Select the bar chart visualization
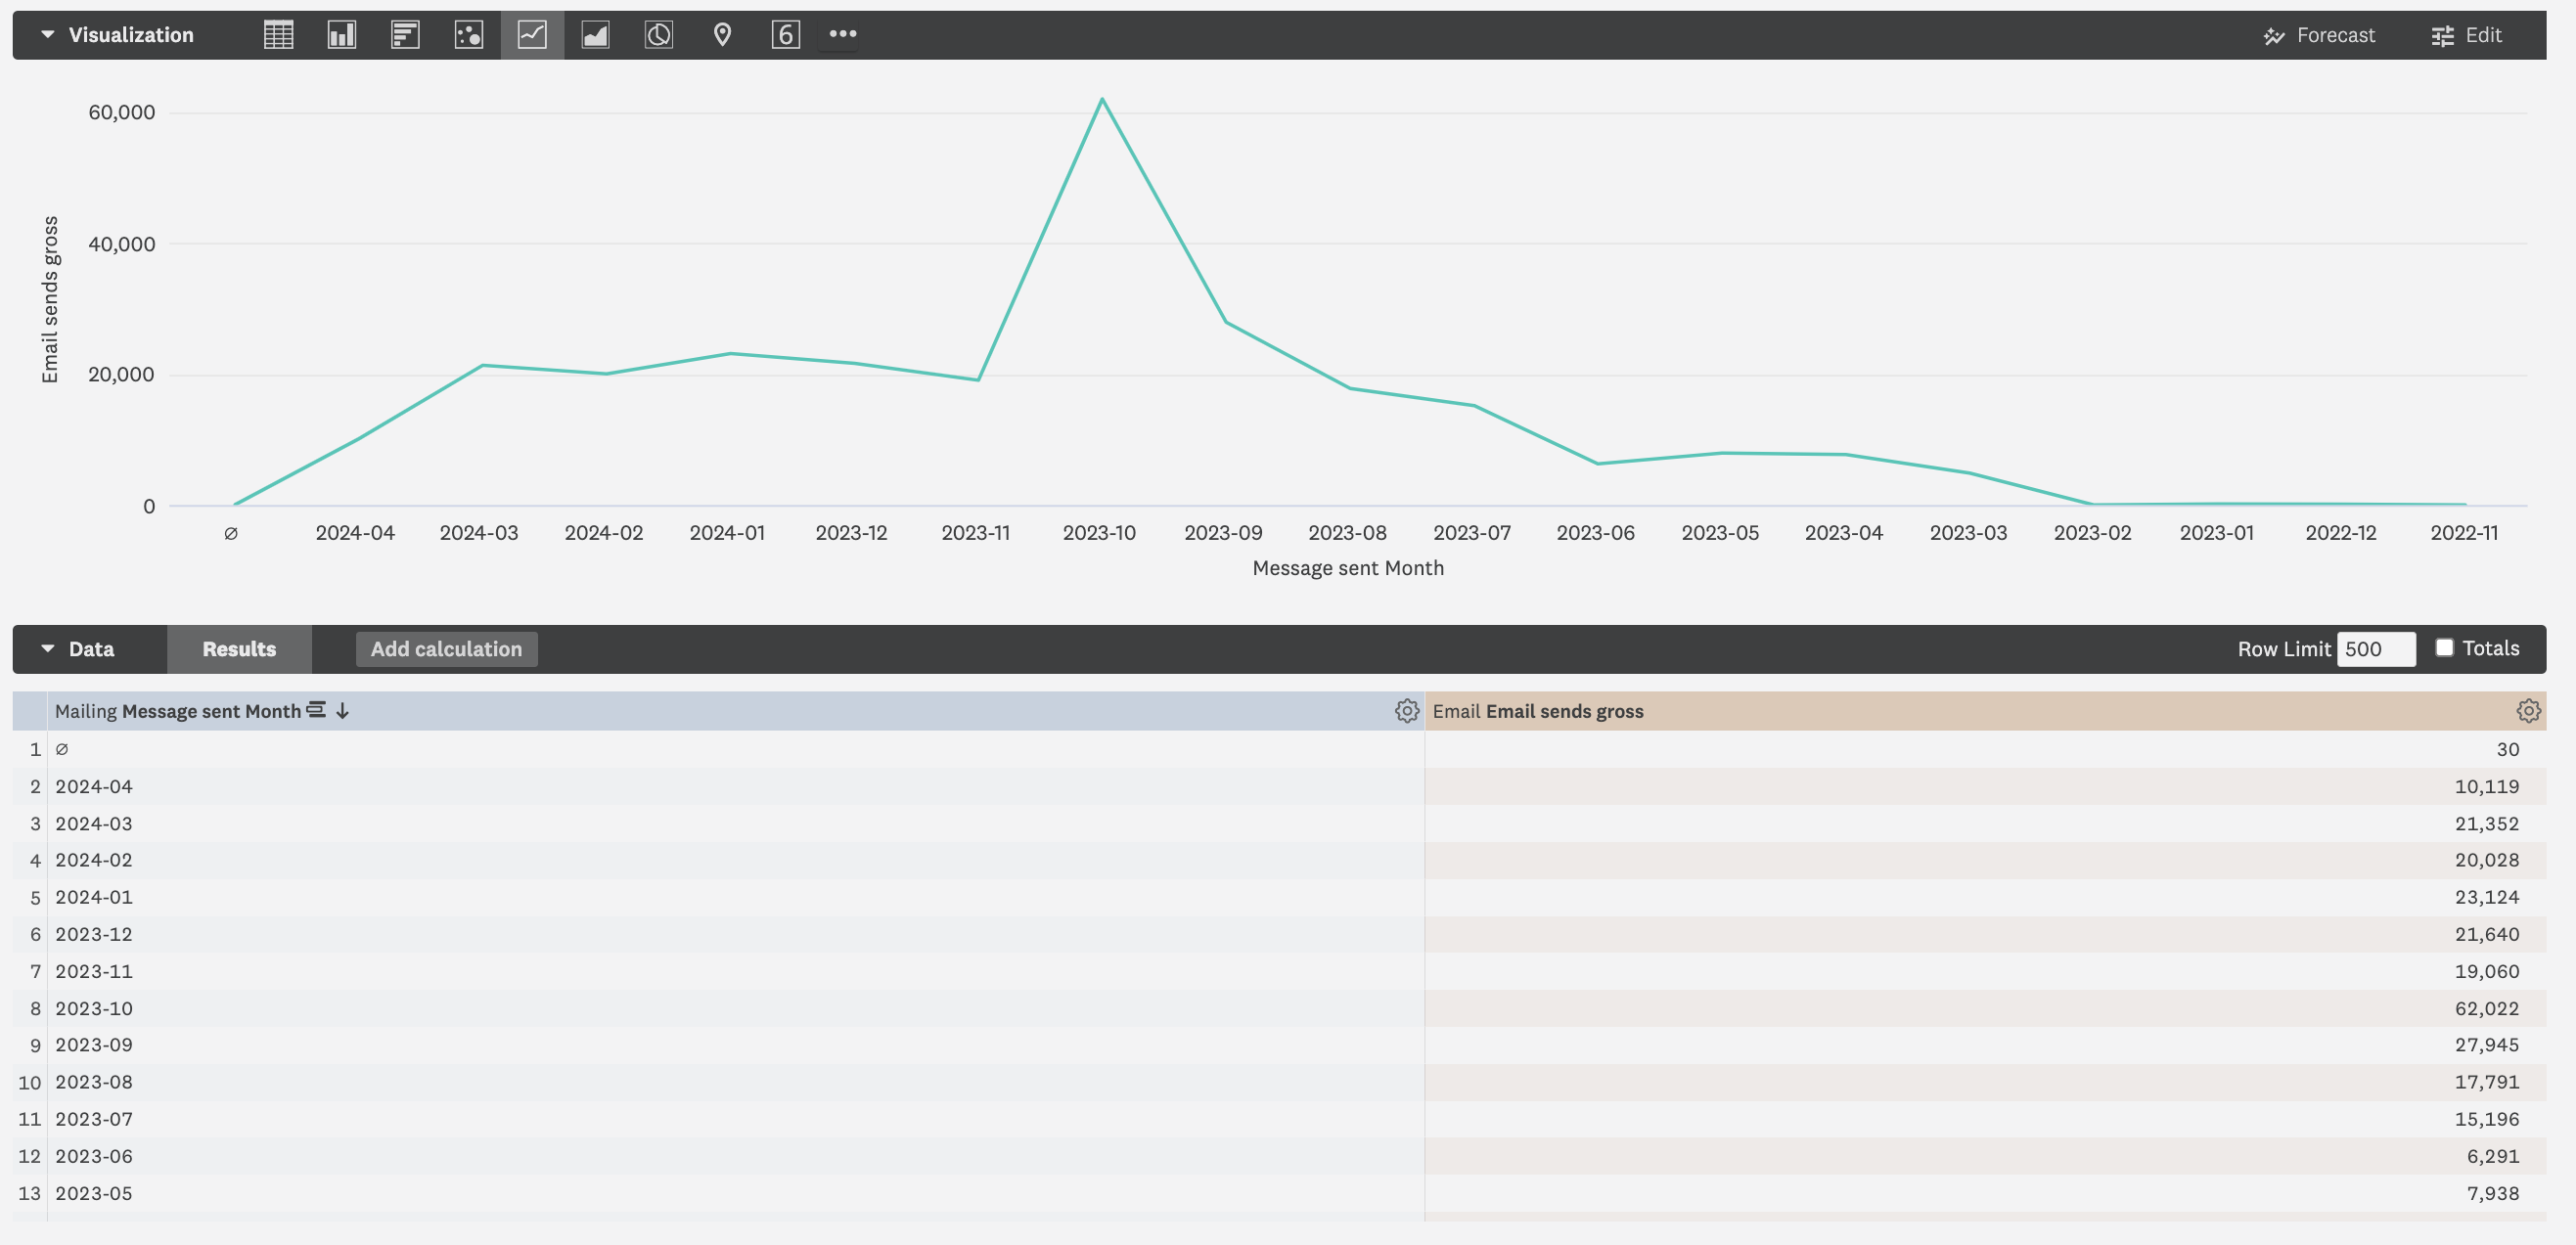 pos(405,34)
